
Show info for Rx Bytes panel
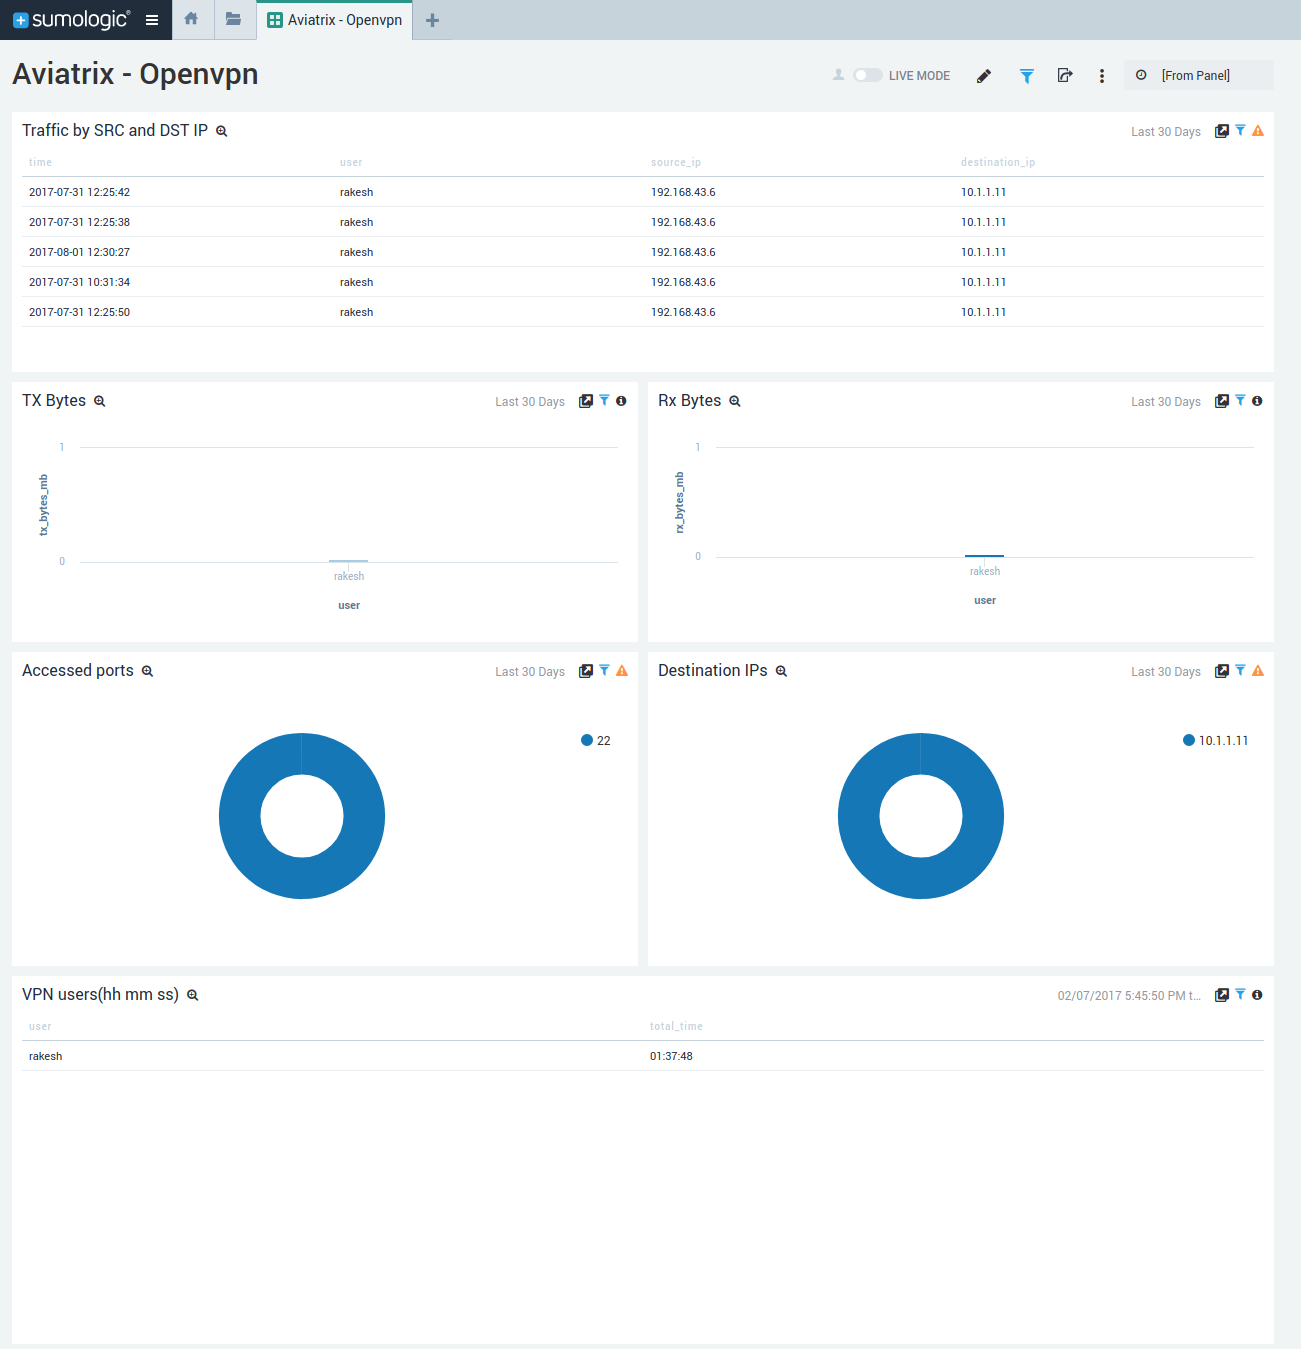(1257, 401)
